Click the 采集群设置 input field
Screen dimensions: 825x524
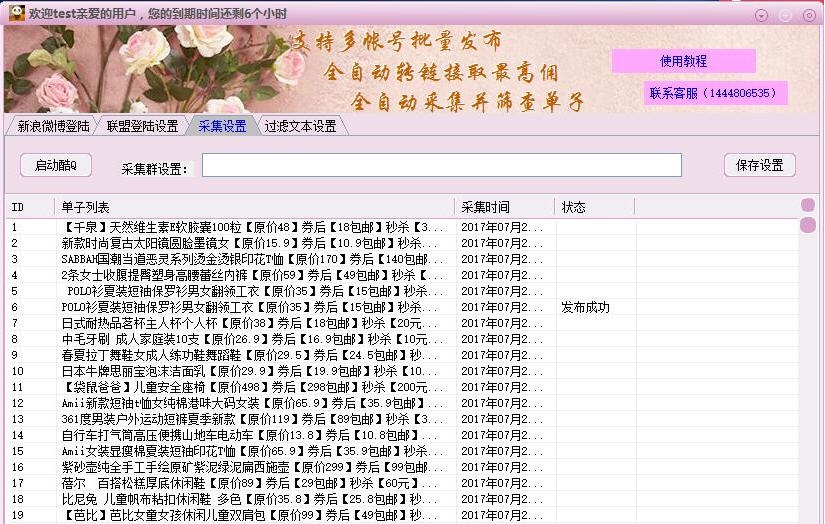442,165
